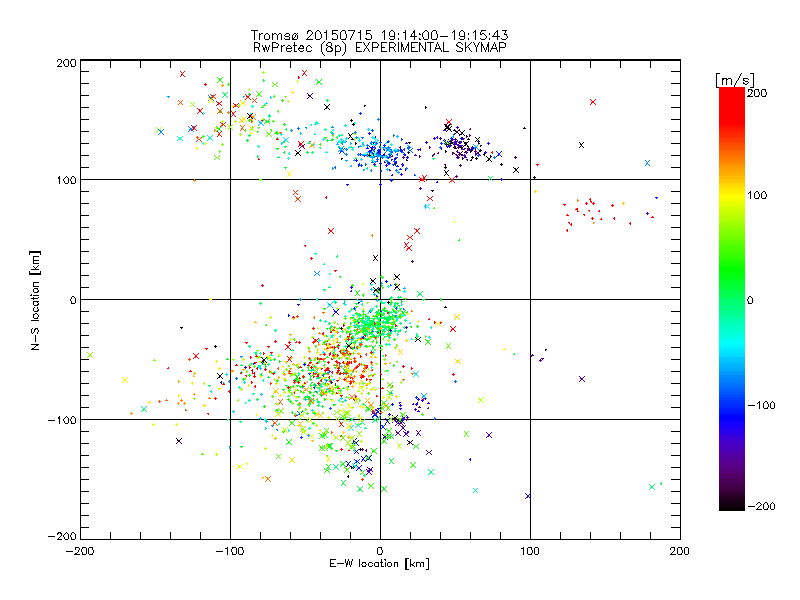This screenshot has width=800, height=600.
Task: Click the subtitle 'RwPretec (8p) EXPERIMENTAL SKYMAP'
Action: point(380,48)
